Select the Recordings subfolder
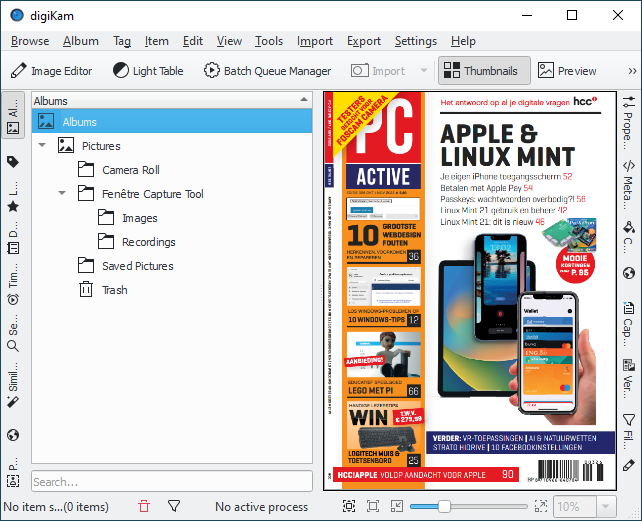 [x=149, y=242]
